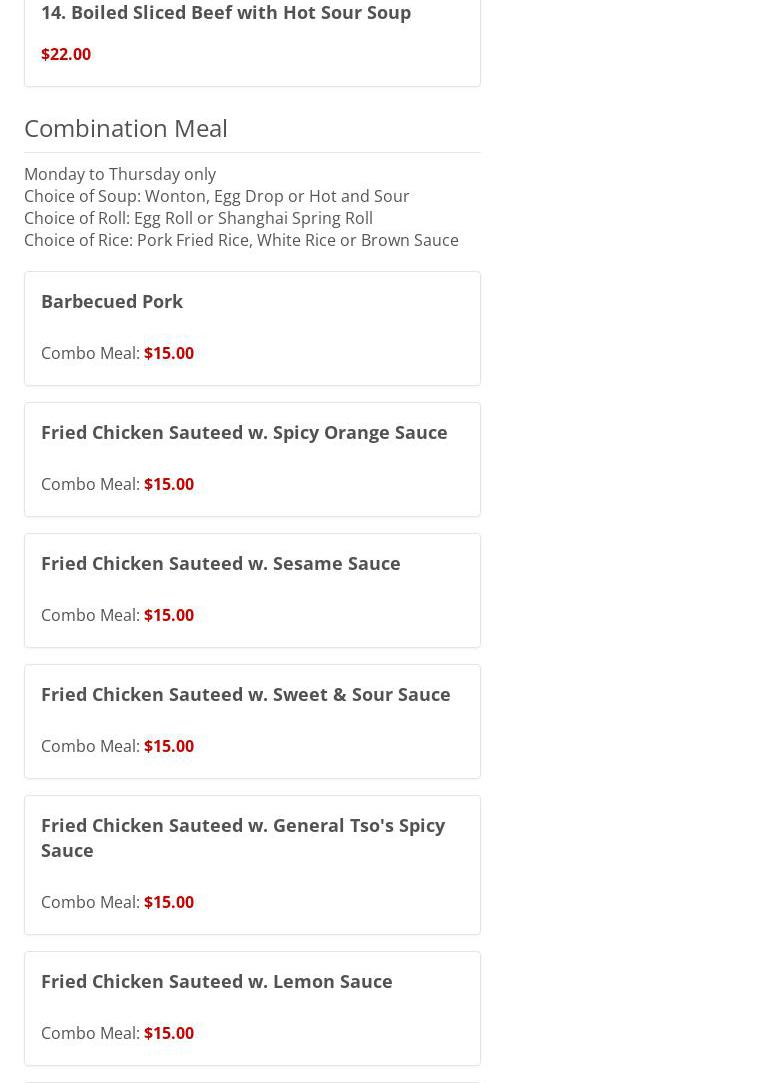The height and width of the screenshot is (1083, 770).
Task: Select the $15.00 Barbecued Pork combo price
Action: (x=169, y=353)
